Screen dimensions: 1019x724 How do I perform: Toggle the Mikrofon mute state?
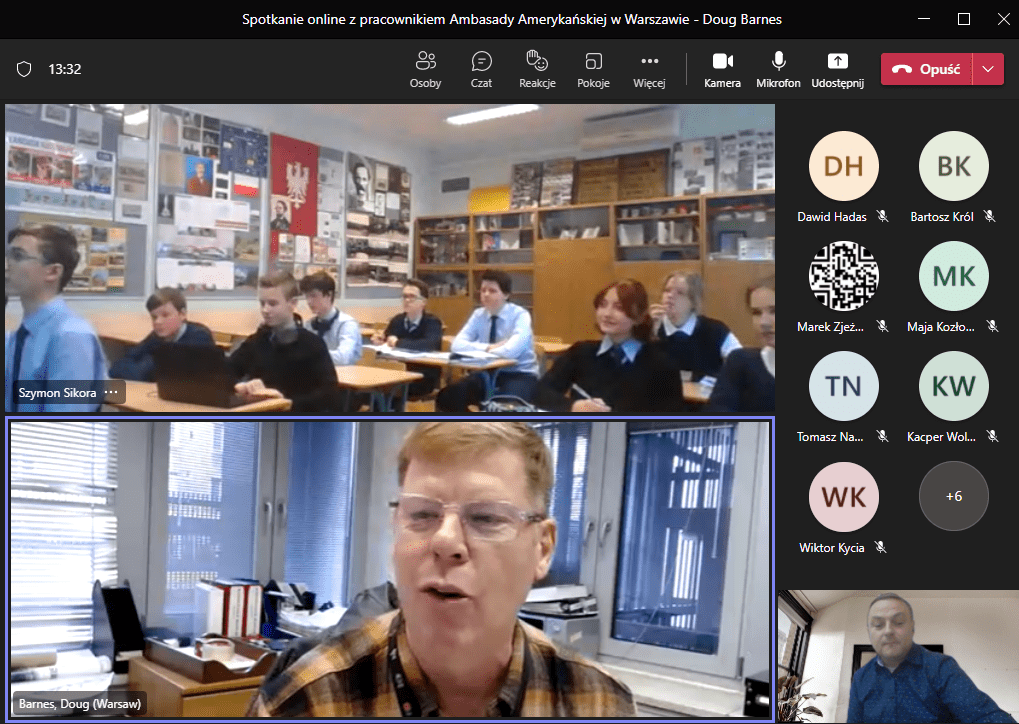pos(778,68)
